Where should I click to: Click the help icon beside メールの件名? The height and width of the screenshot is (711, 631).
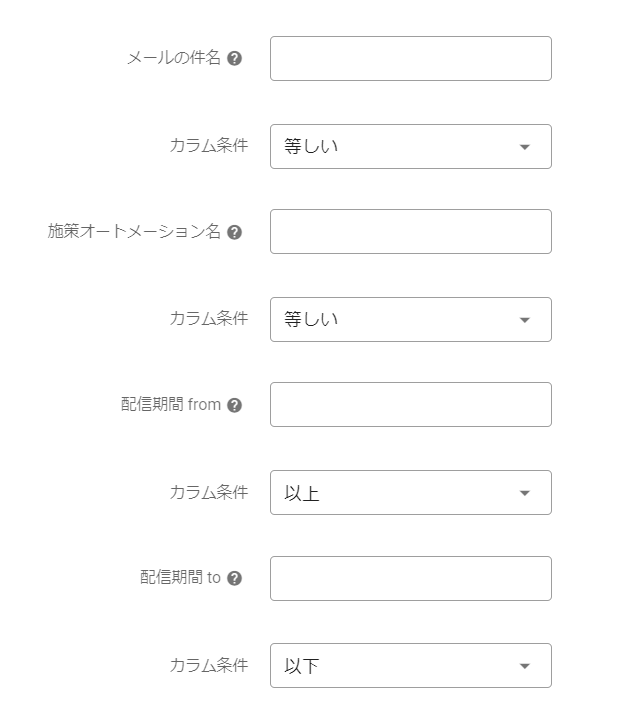tap(235, 59)
